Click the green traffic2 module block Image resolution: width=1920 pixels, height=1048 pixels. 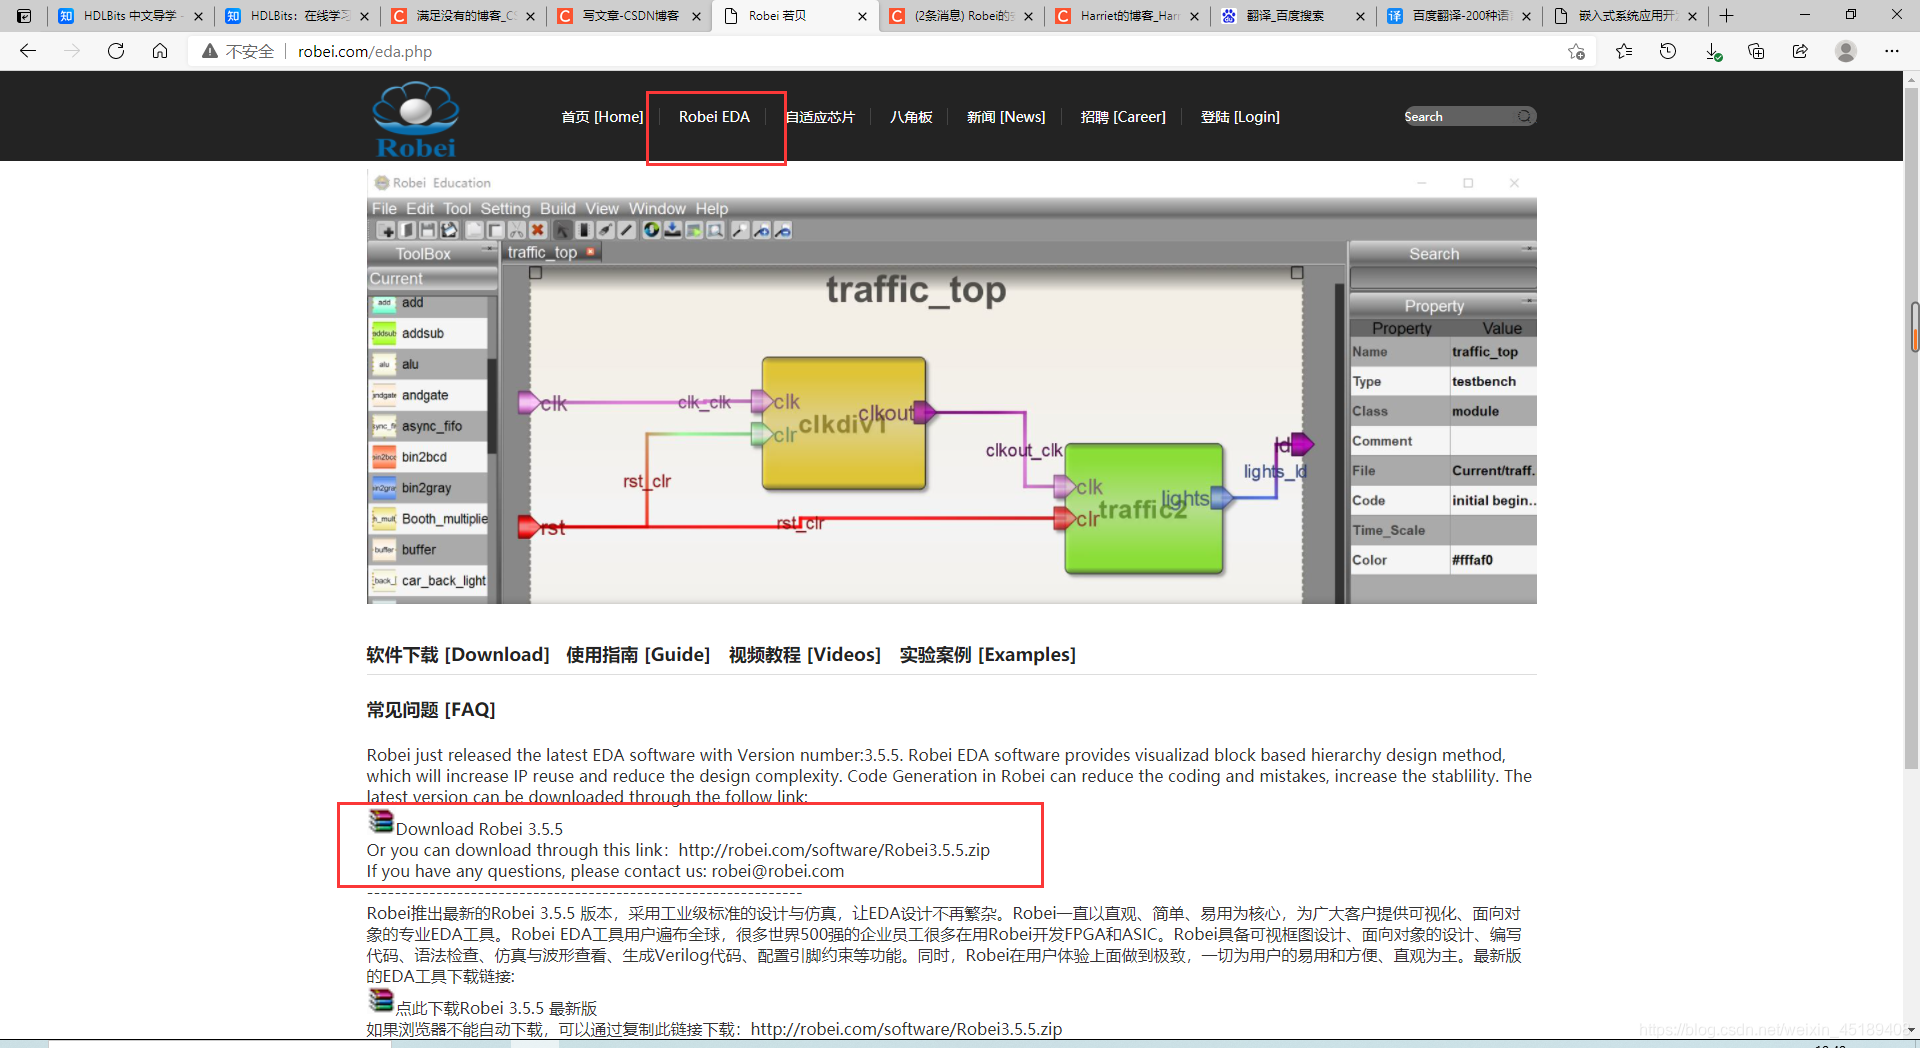1144,509
